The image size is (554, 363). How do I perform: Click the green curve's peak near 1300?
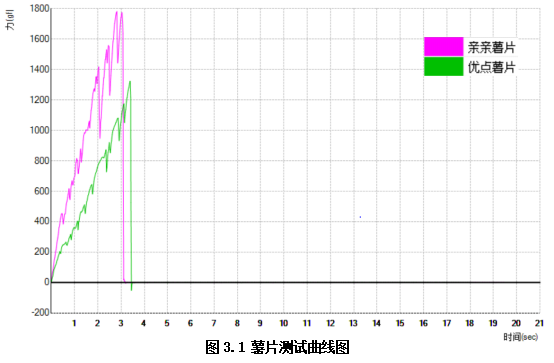[130, 82]
